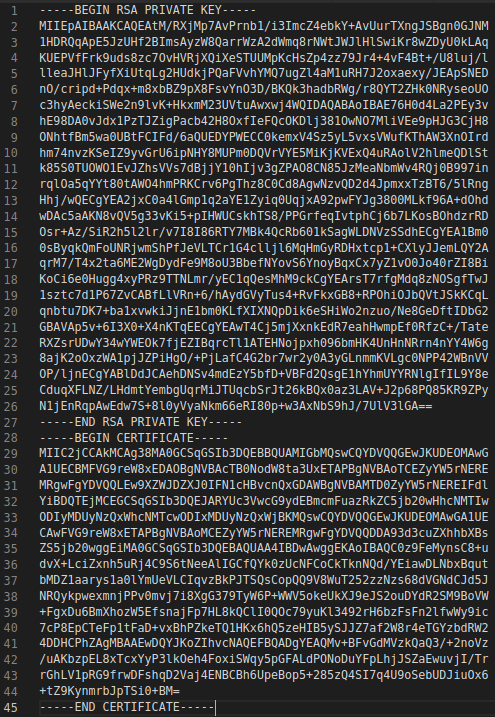Place cursor in line starting with MIIEpAIBAAKCAQEA
Screen dimensions: 495x717
click(x=264, y=26)
